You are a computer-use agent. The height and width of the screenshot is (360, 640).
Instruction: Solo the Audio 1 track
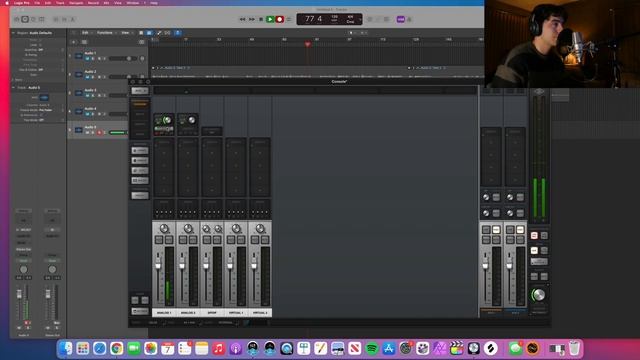(x=93, y=58)
